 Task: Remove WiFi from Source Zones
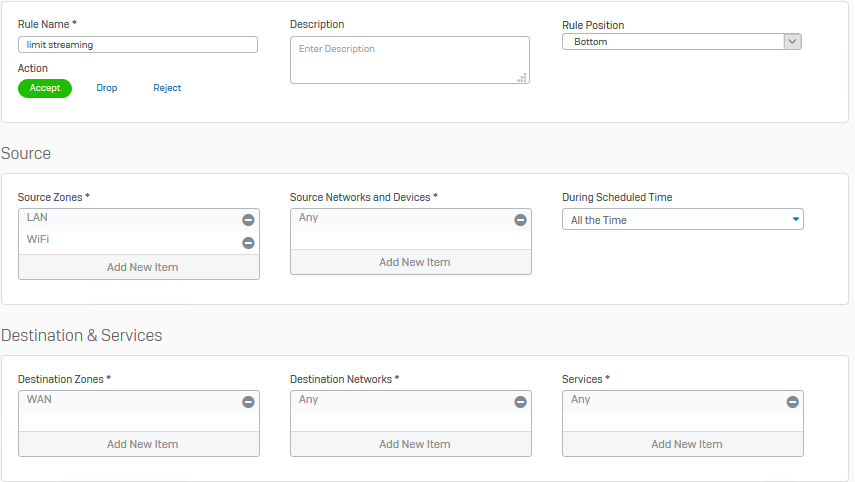(x=248, y=243)
